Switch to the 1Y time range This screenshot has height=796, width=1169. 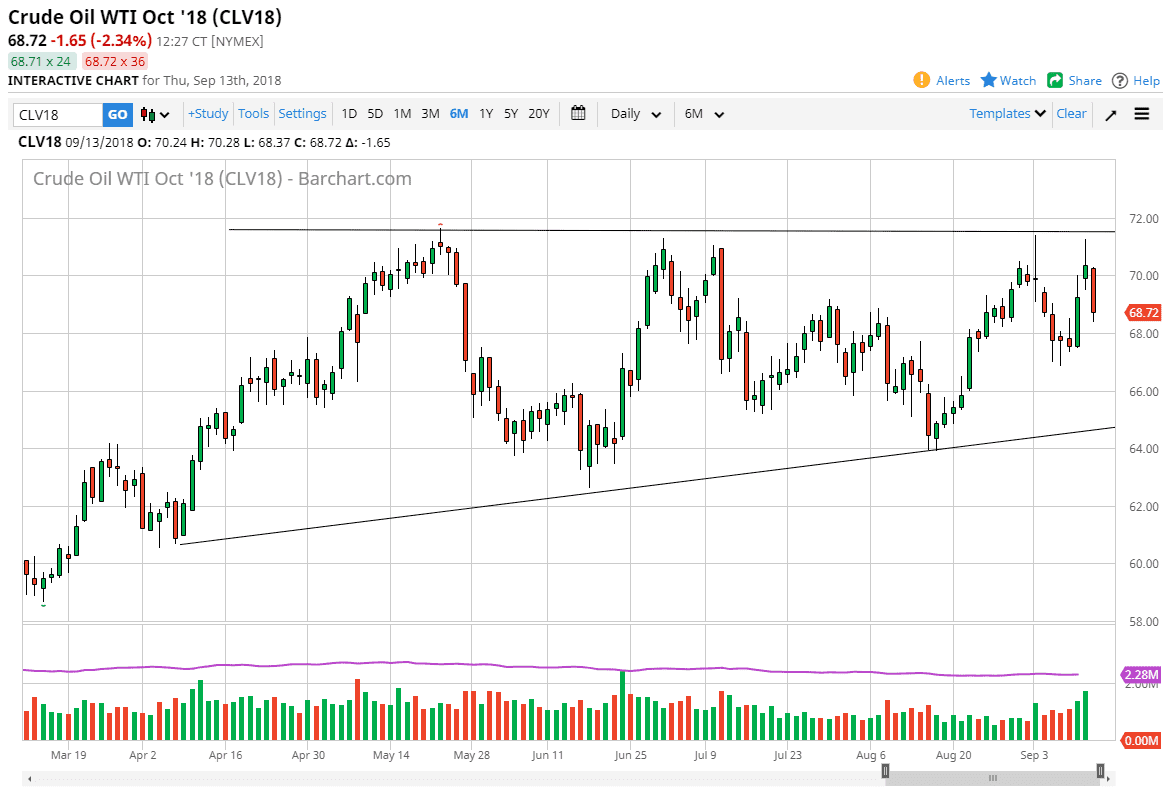[486, 114]
